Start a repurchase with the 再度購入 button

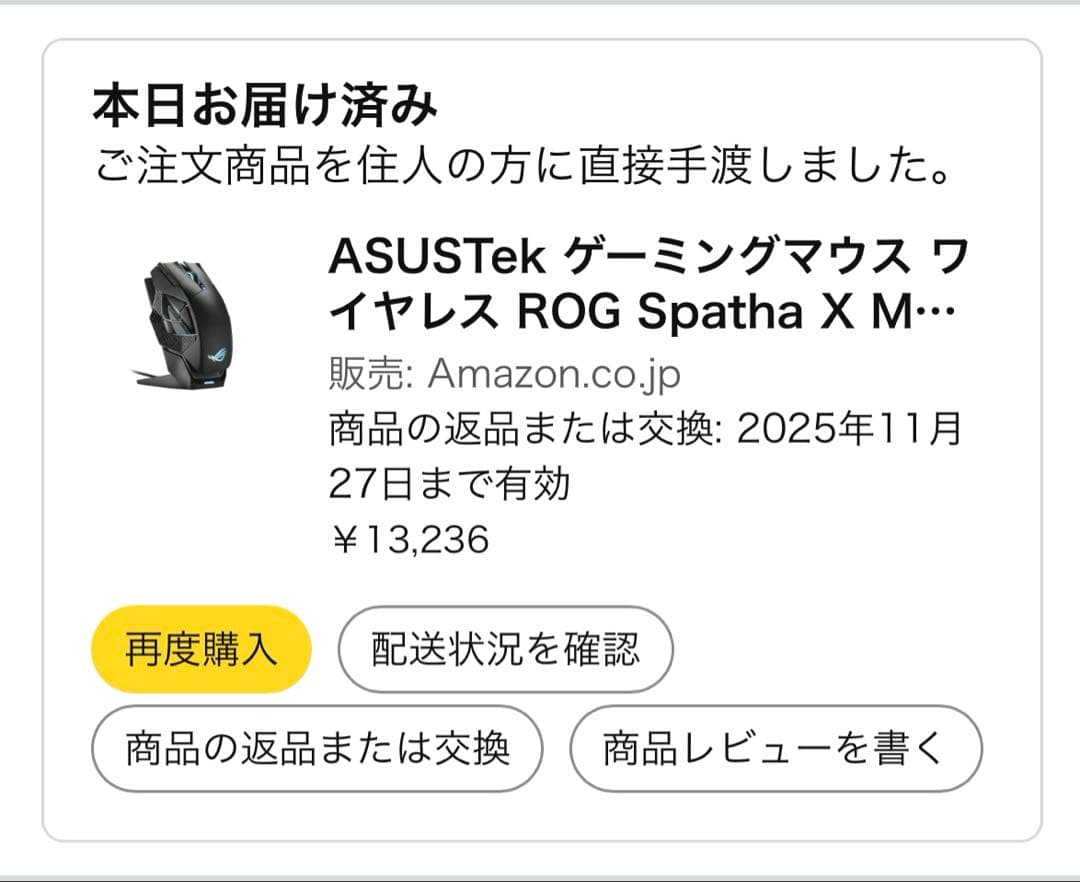click(200, 649)
